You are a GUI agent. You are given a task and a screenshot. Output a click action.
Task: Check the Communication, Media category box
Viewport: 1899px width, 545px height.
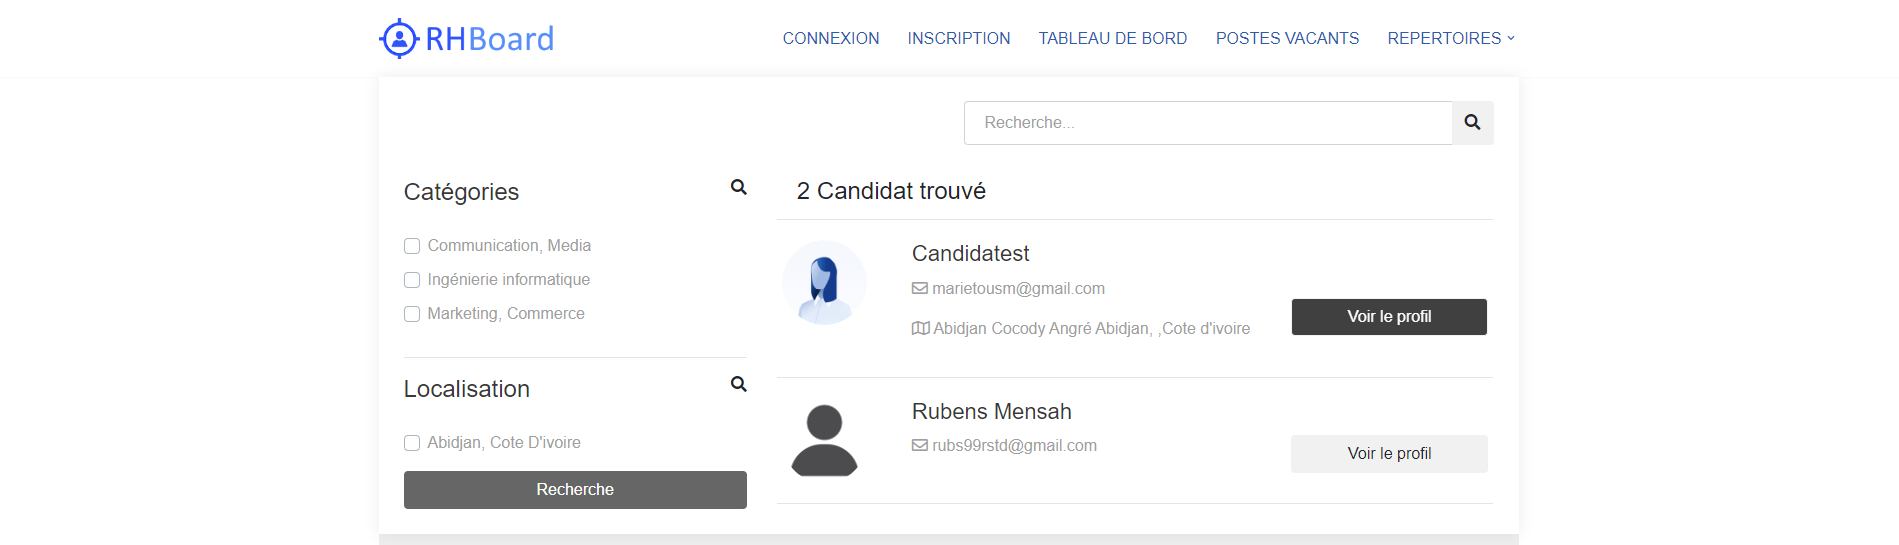coord(412,246)
